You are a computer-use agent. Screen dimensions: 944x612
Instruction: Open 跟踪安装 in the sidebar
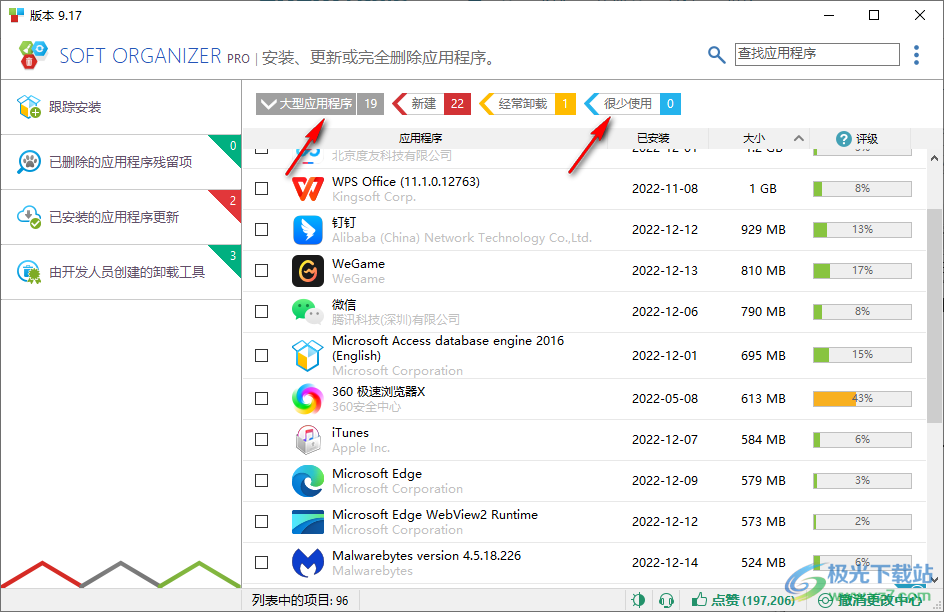[121, 107]
